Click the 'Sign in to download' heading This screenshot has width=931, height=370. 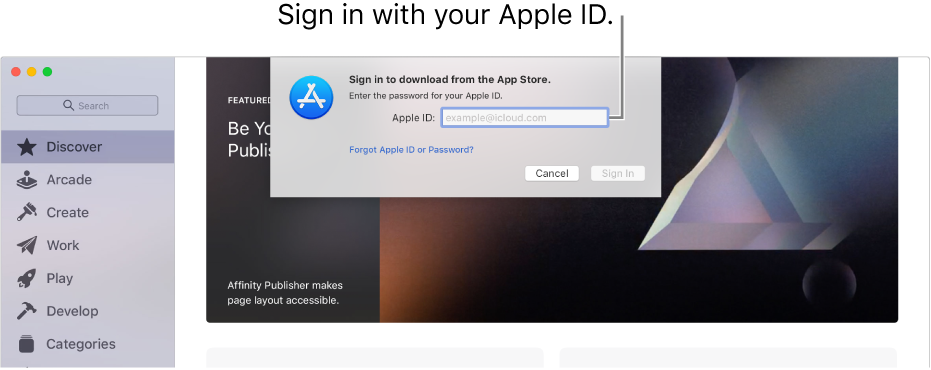[449, 79]
